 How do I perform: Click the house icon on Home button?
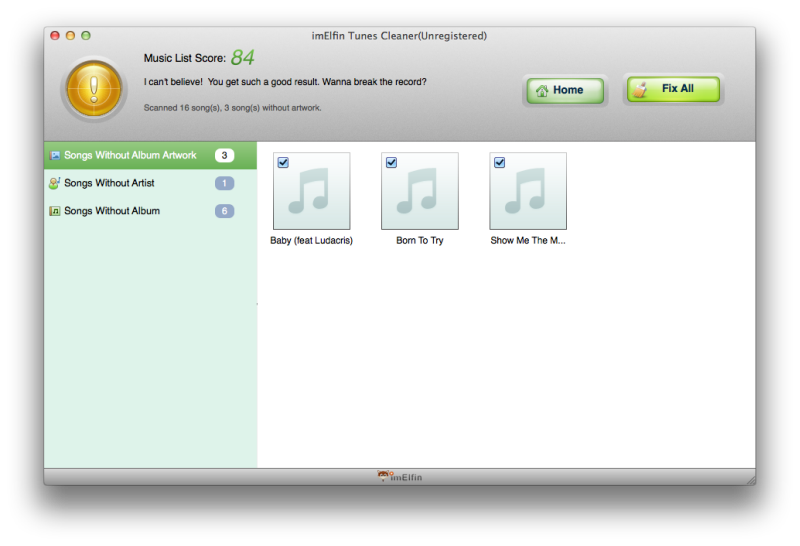point(542,90)
